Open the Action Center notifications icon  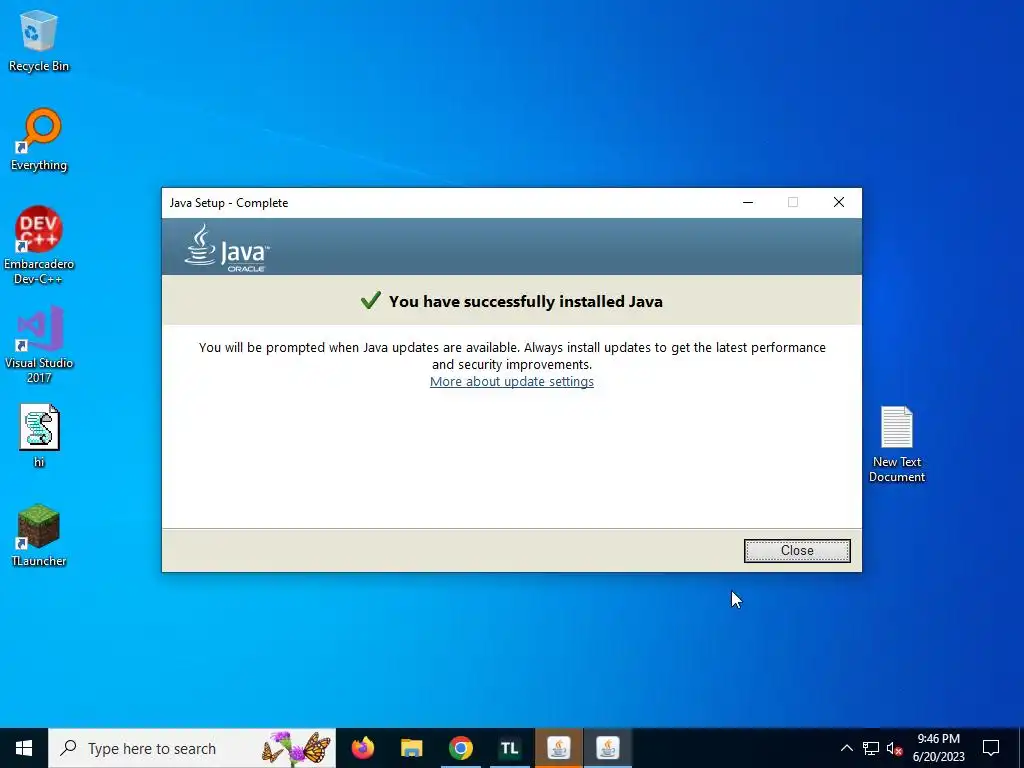tap(991, 748)
